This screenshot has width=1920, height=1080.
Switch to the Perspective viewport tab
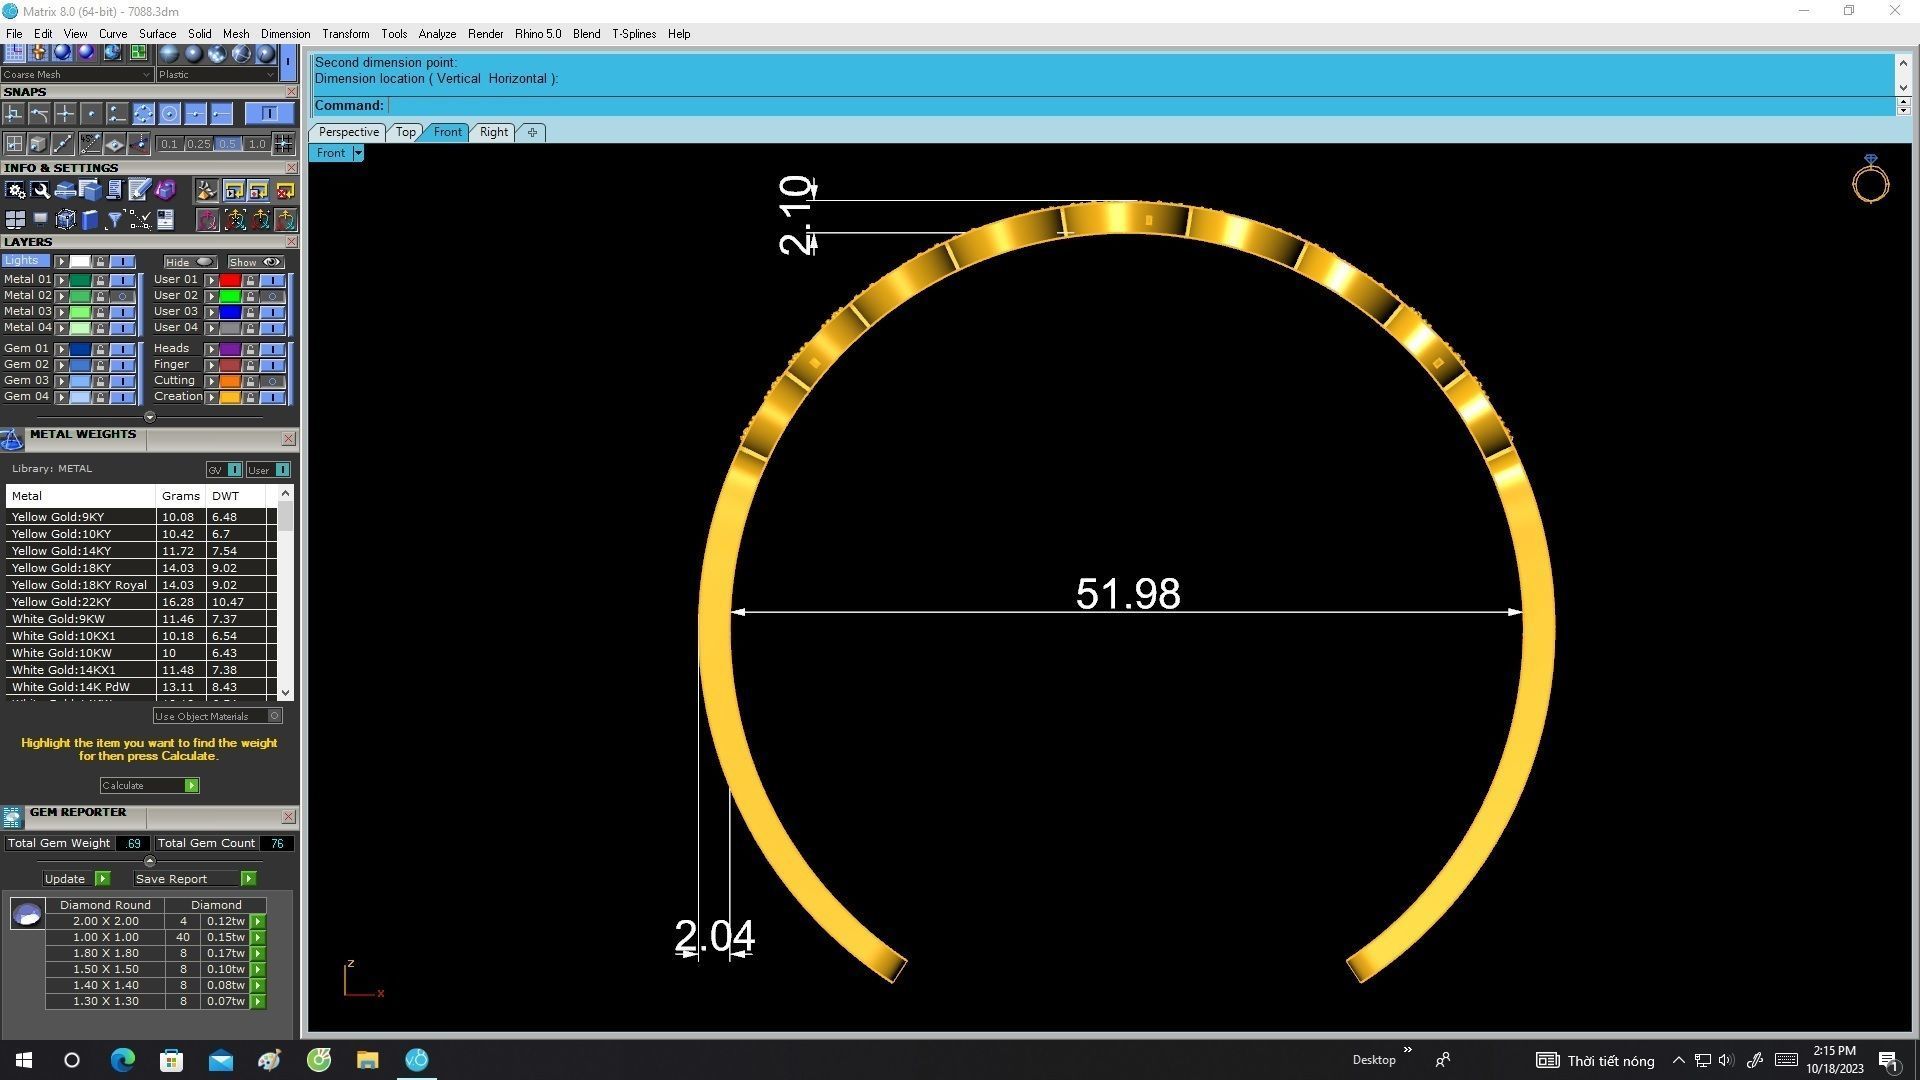[348, 132]
